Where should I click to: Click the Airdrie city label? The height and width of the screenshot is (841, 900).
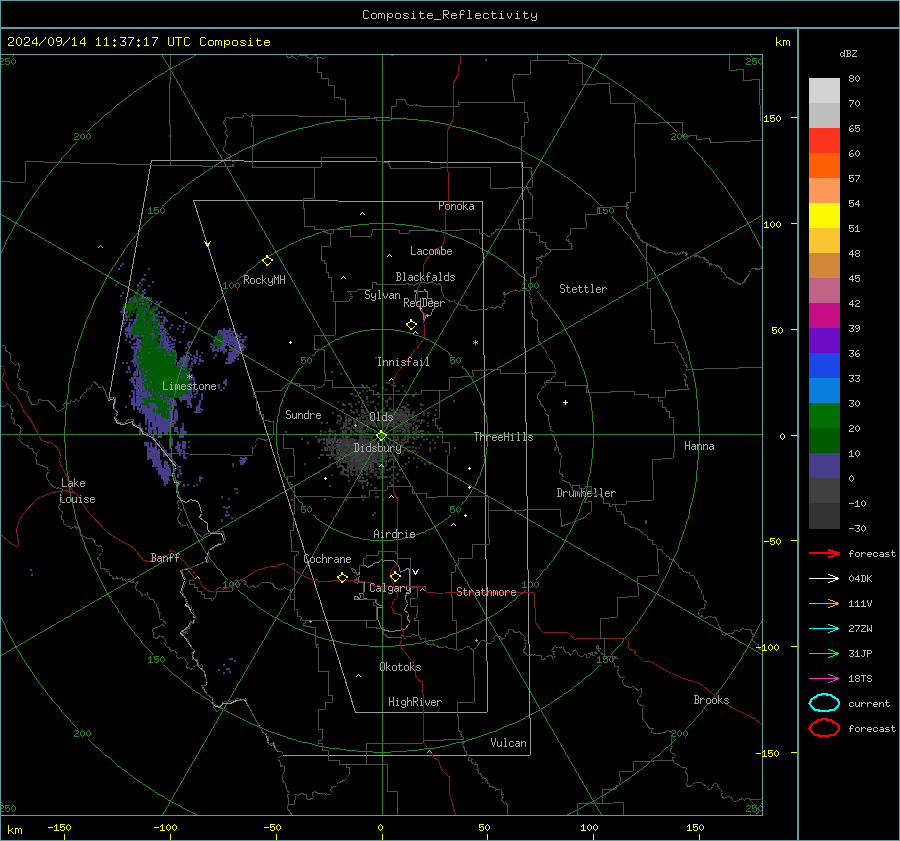[394, 534]
